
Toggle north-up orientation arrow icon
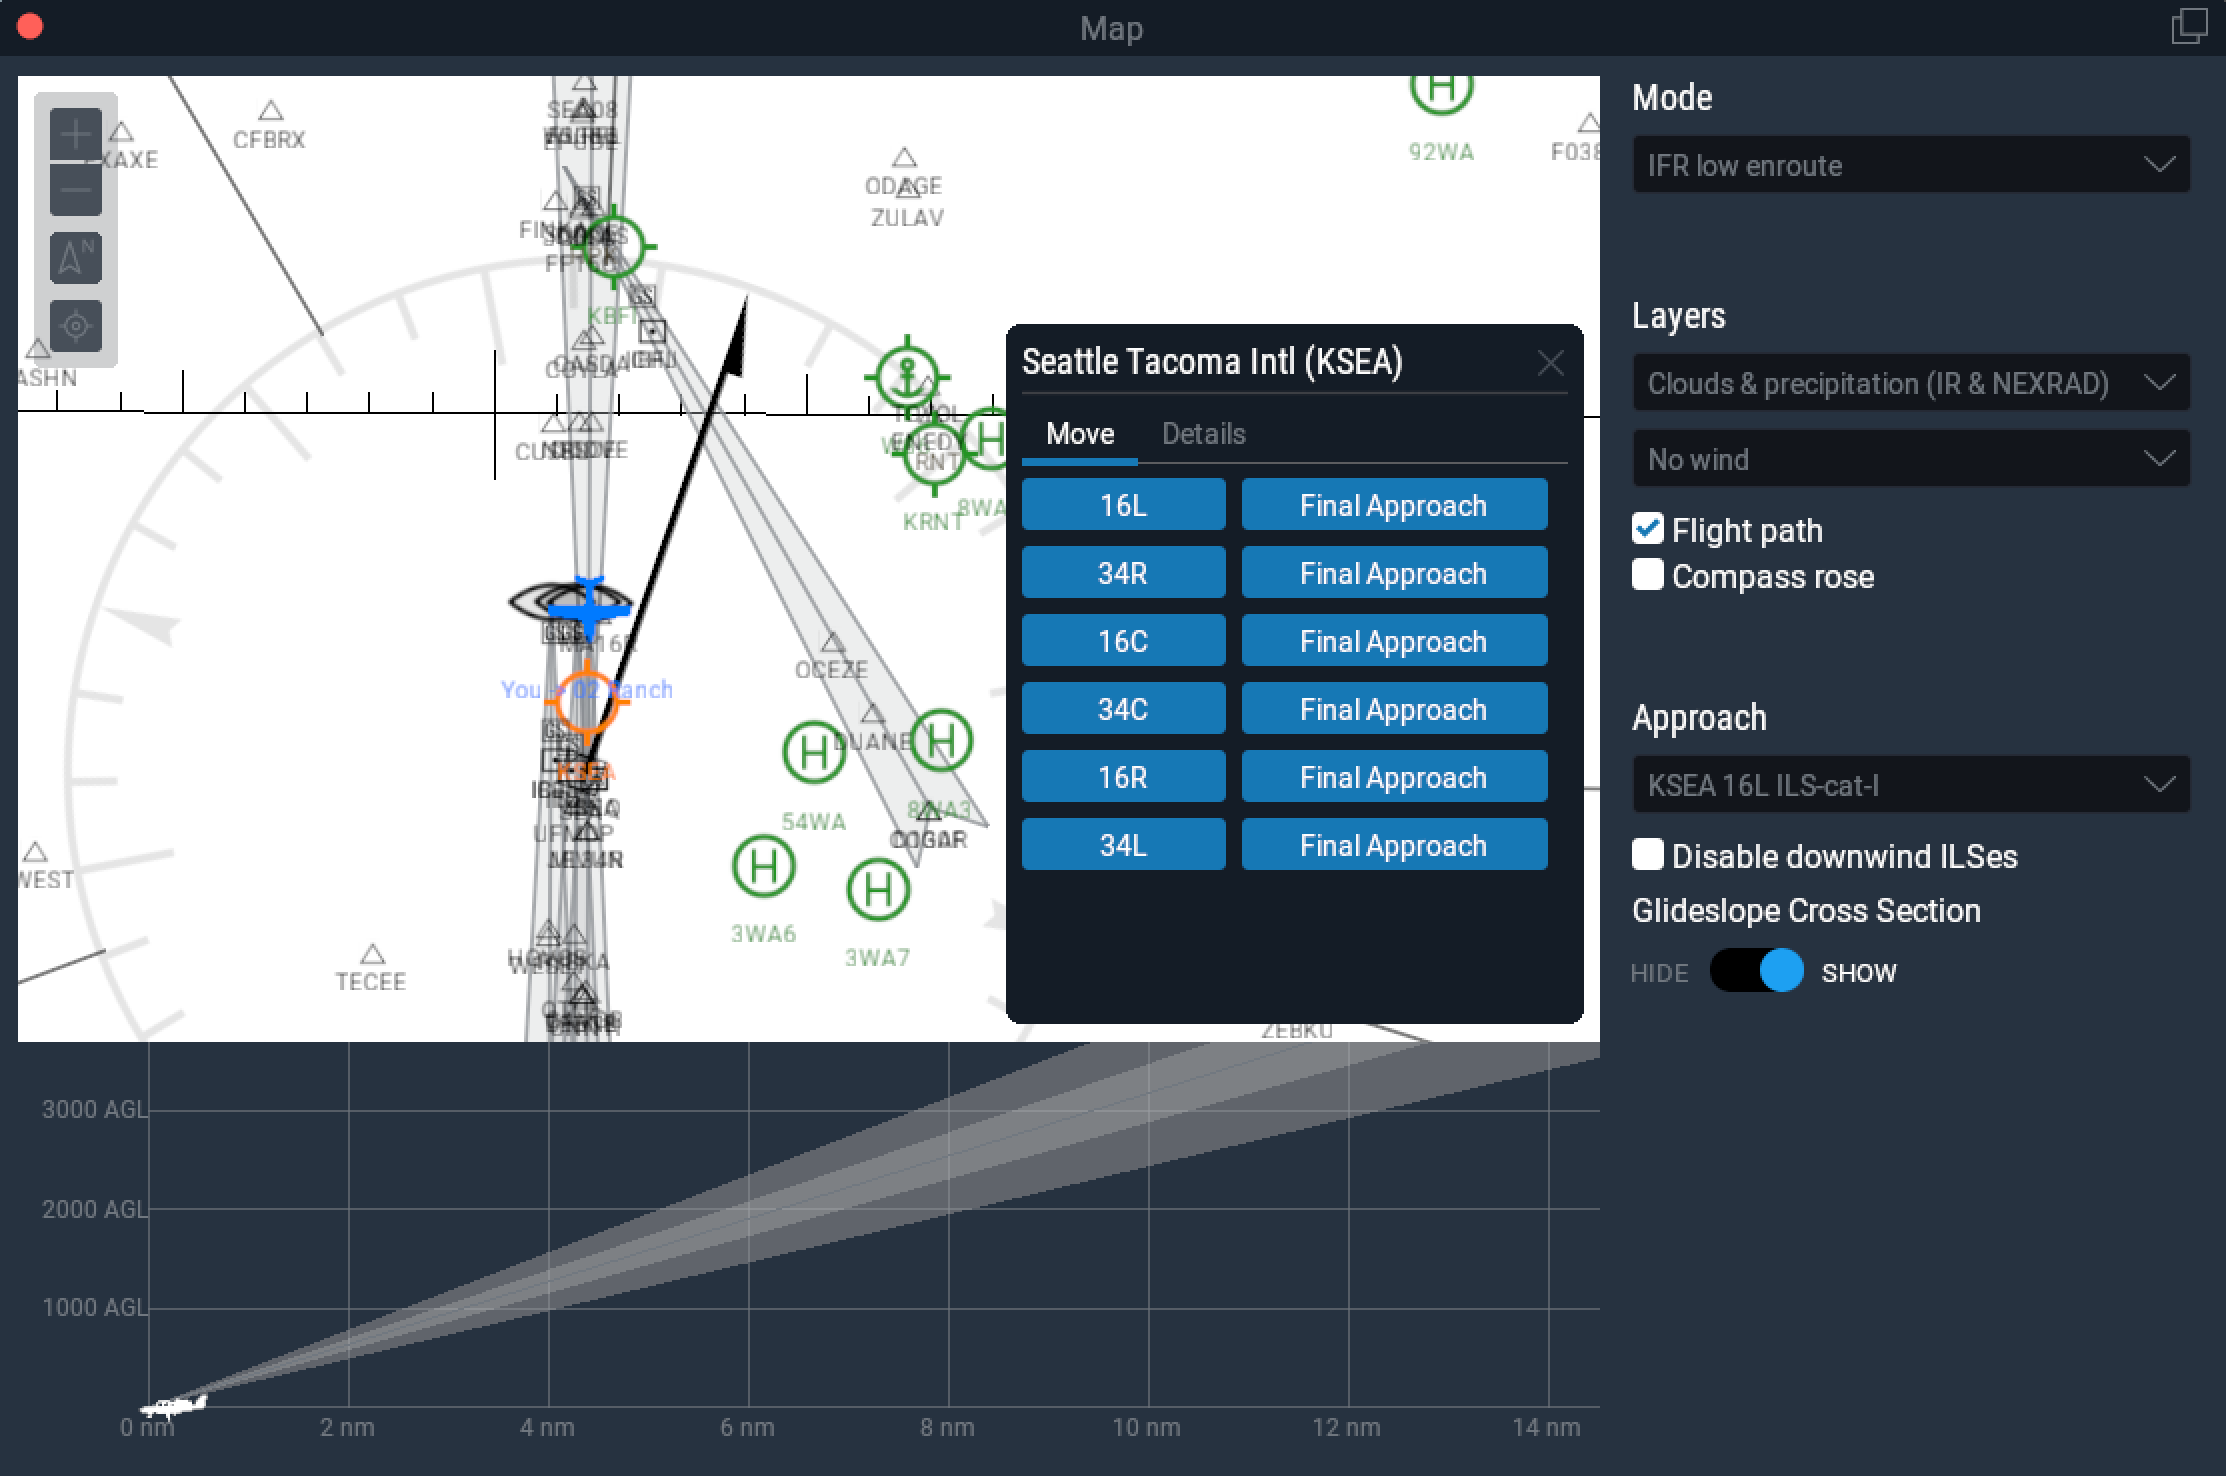pyautogui.click(x=76, y=257)
